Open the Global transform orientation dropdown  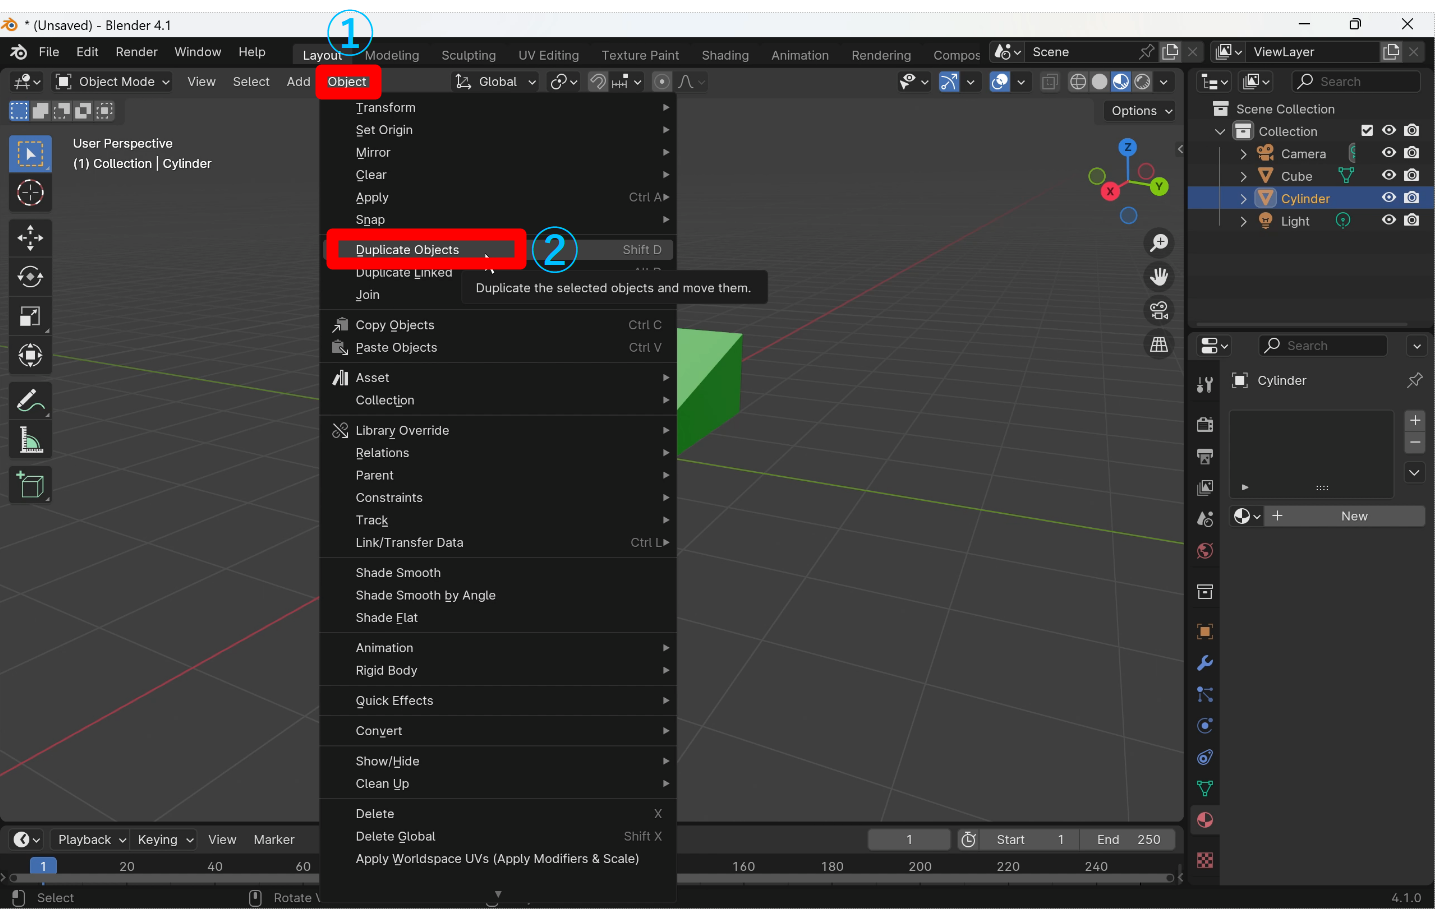click(495, 82)
